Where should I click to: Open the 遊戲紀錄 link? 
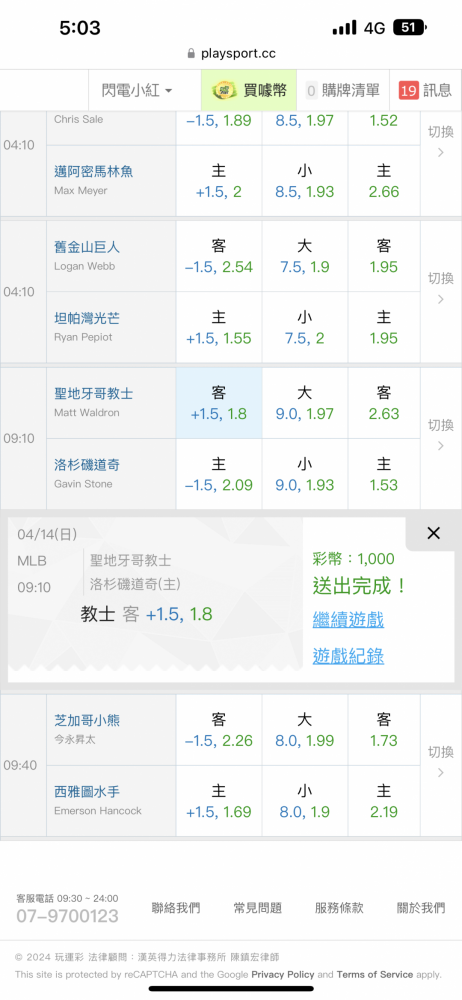tap(348, 656)
